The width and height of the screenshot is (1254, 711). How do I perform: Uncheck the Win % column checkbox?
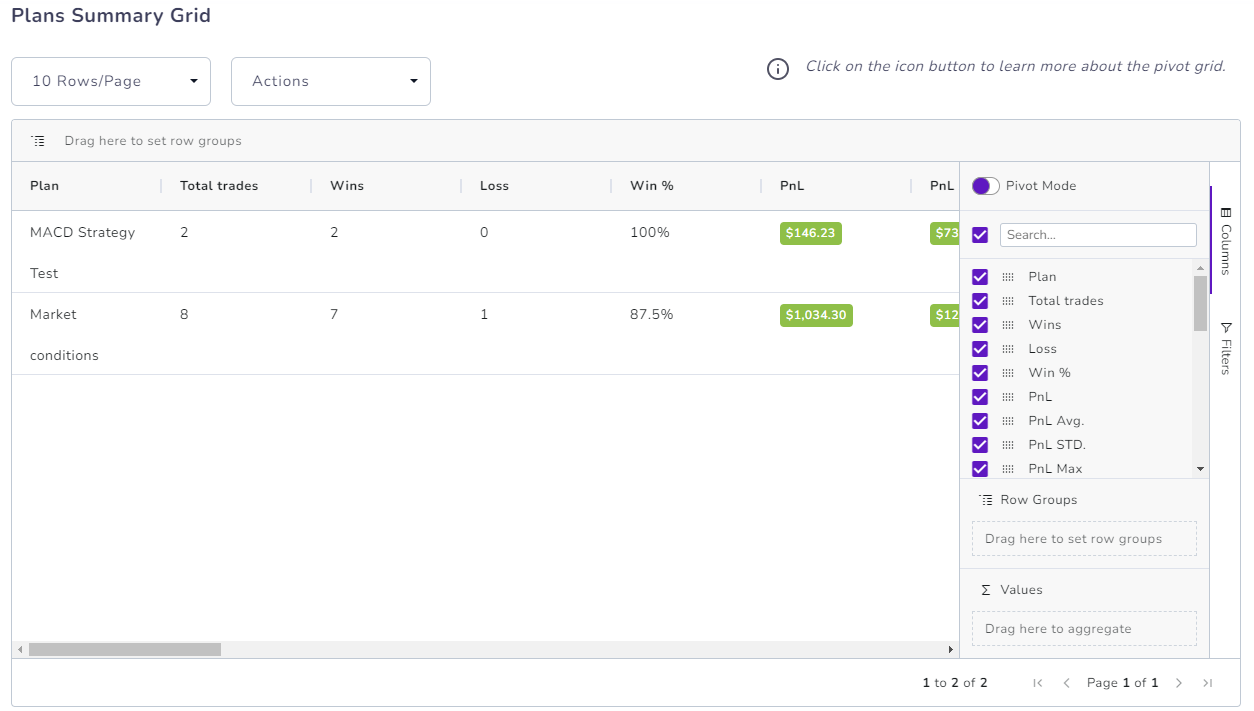pyautogui.click(x=980, y=373)
